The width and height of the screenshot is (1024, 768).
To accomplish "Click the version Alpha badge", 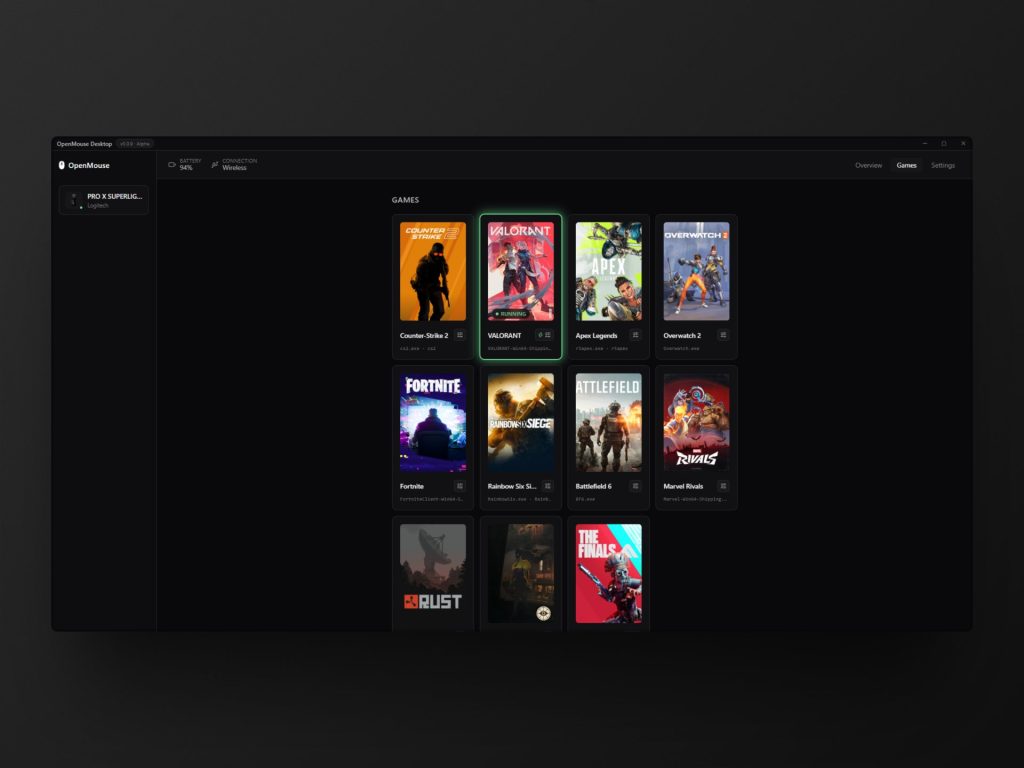I will [135, 144].
